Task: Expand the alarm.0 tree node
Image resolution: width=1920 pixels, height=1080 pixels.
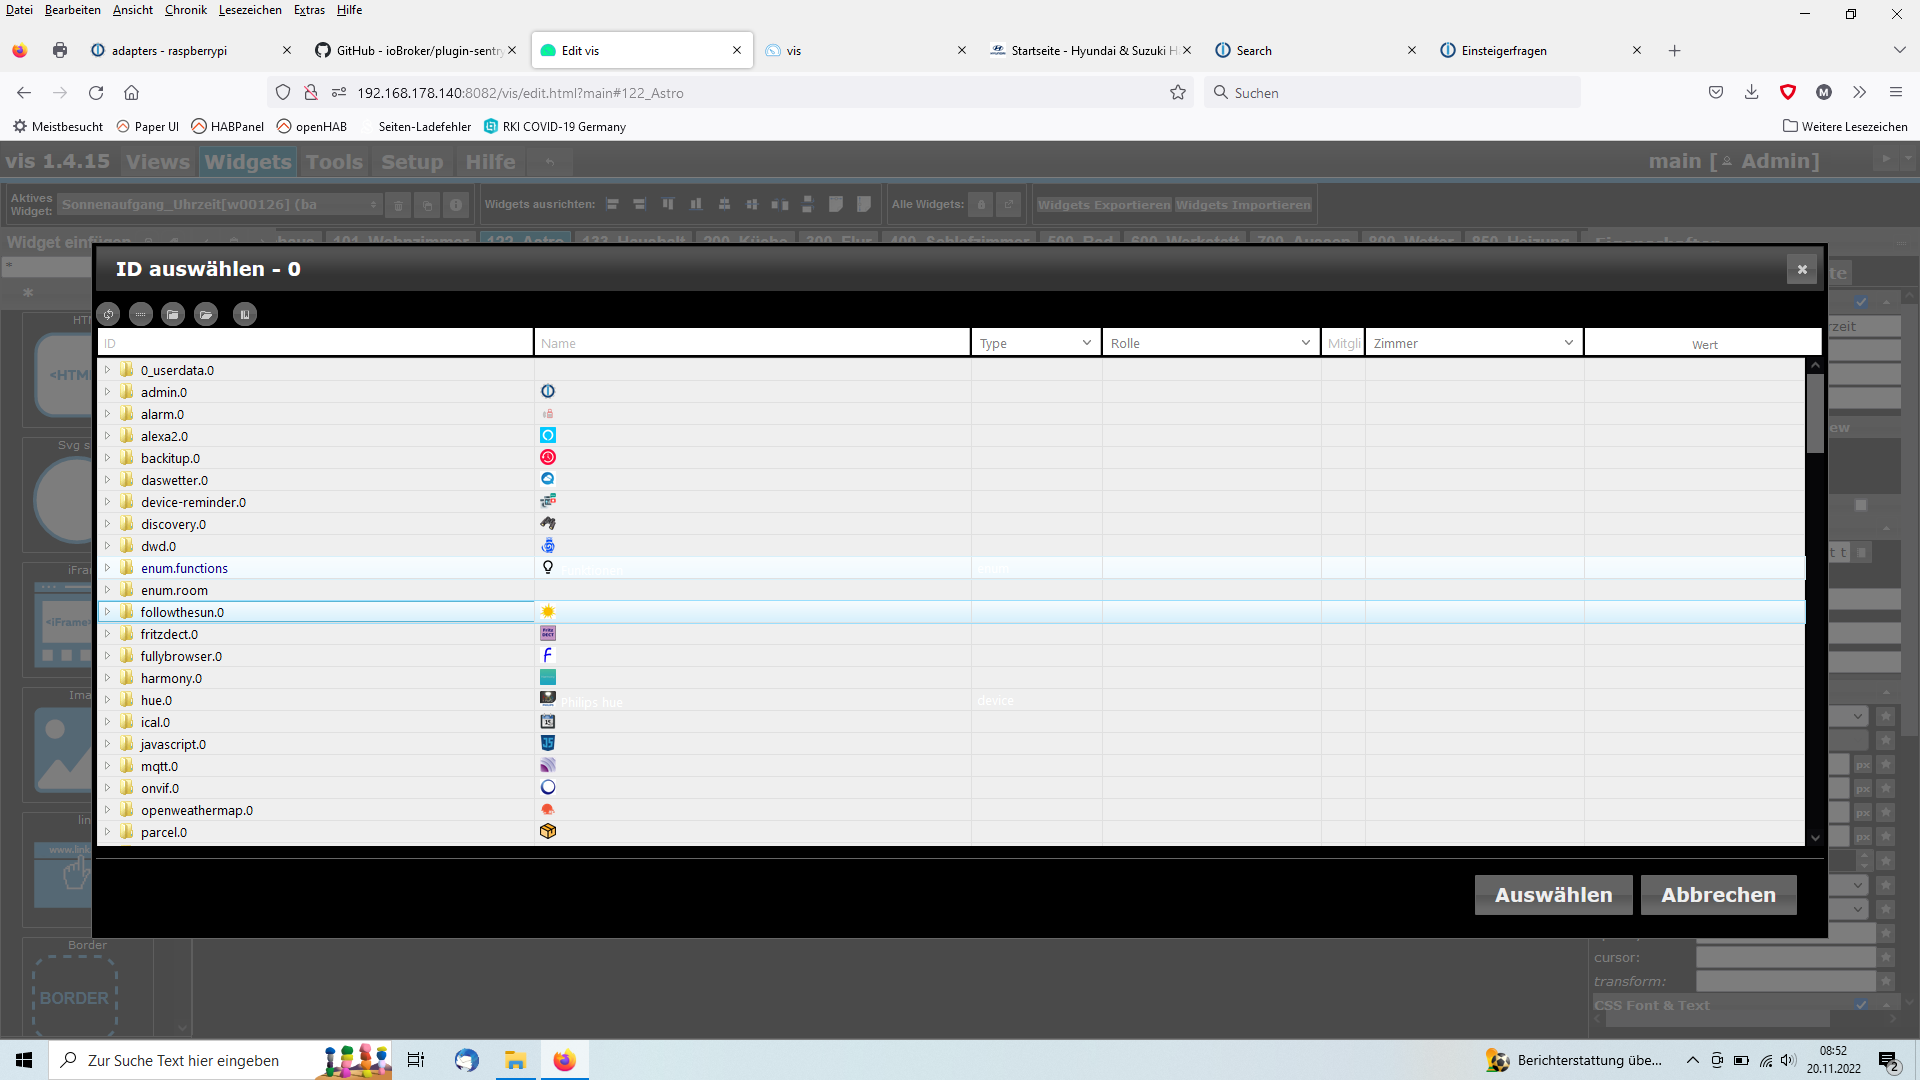Action: pos(107,414)
